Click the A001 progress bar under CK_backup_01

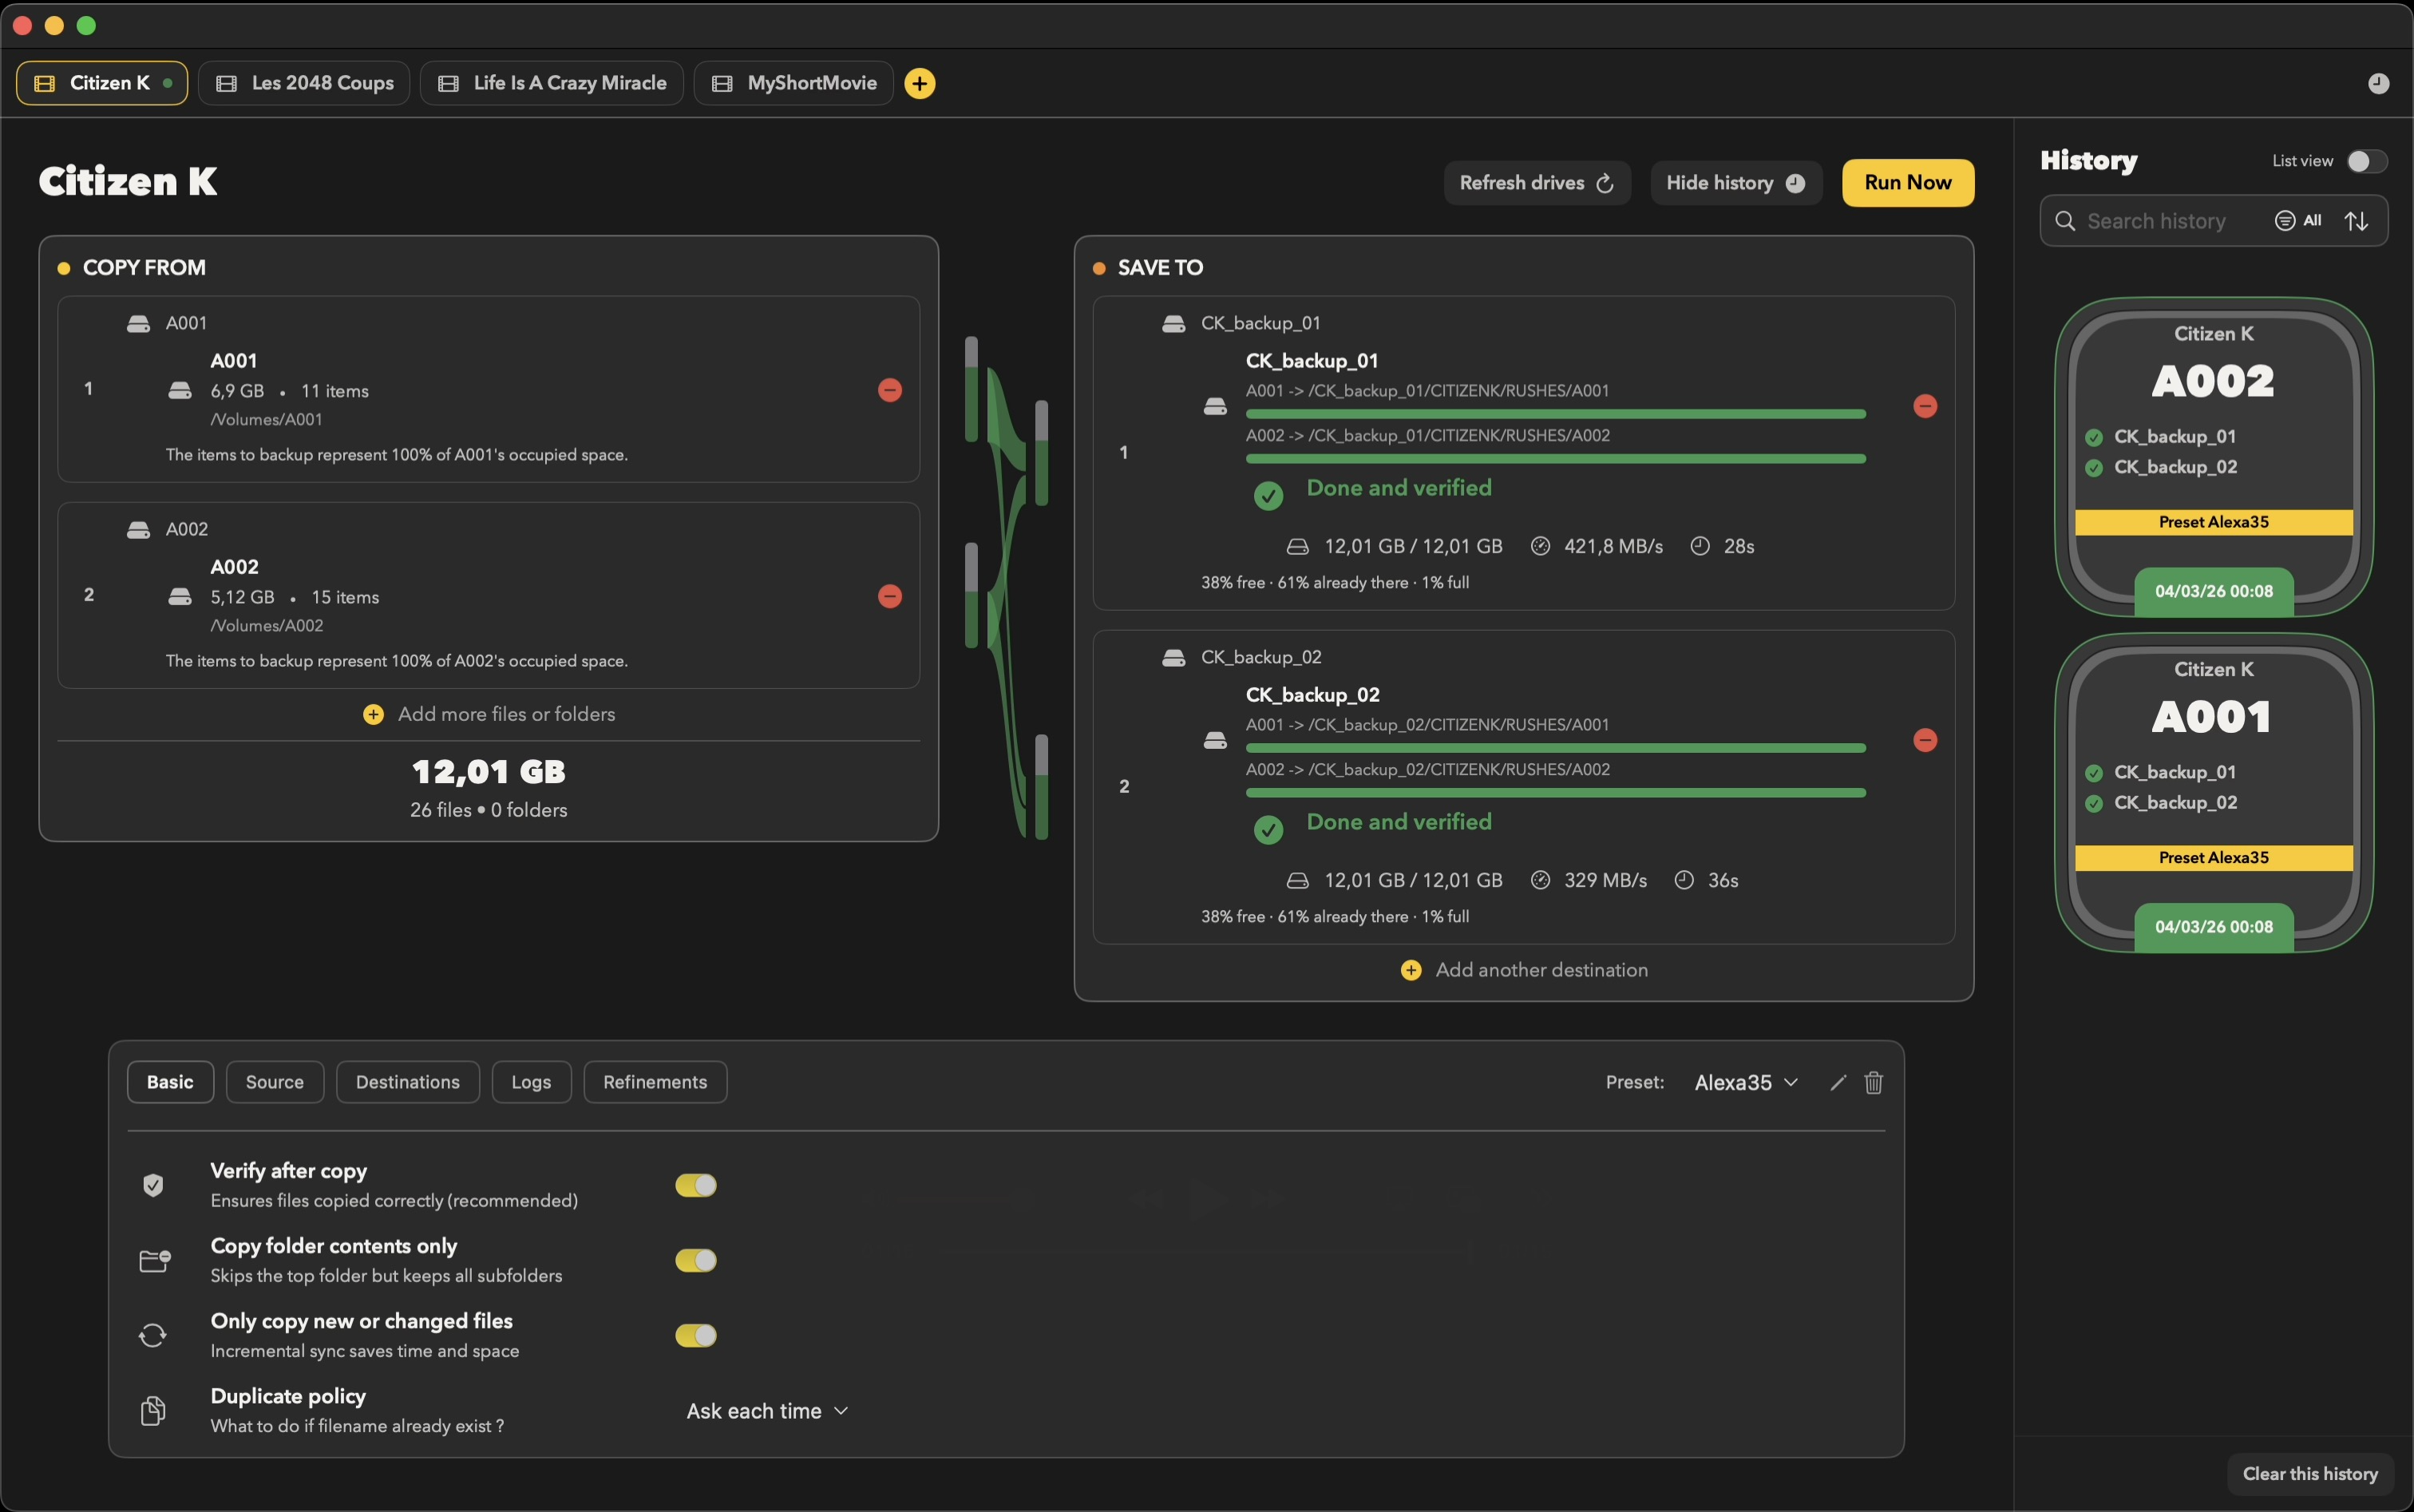click(x=1555, y=414)
